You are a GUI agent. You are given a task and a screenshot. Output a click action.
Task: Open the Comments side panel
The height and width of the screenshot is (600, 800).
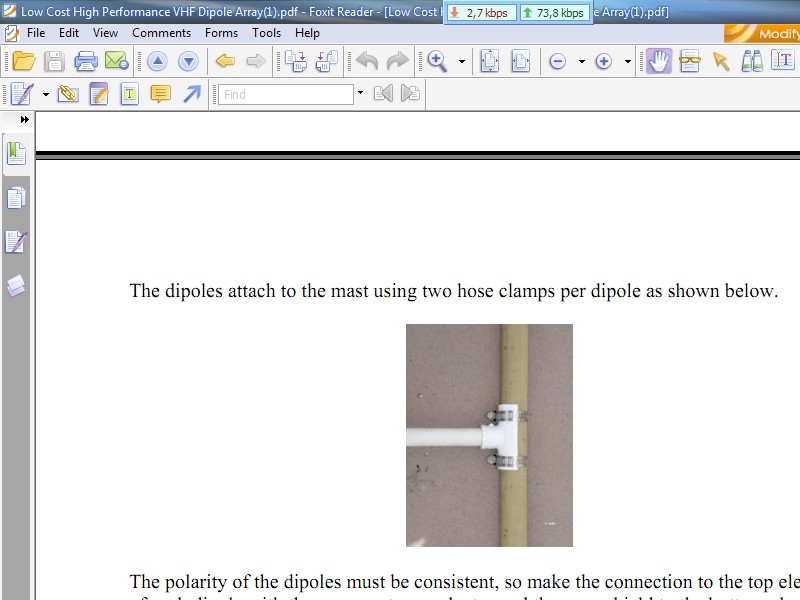(x=16, y=242)
